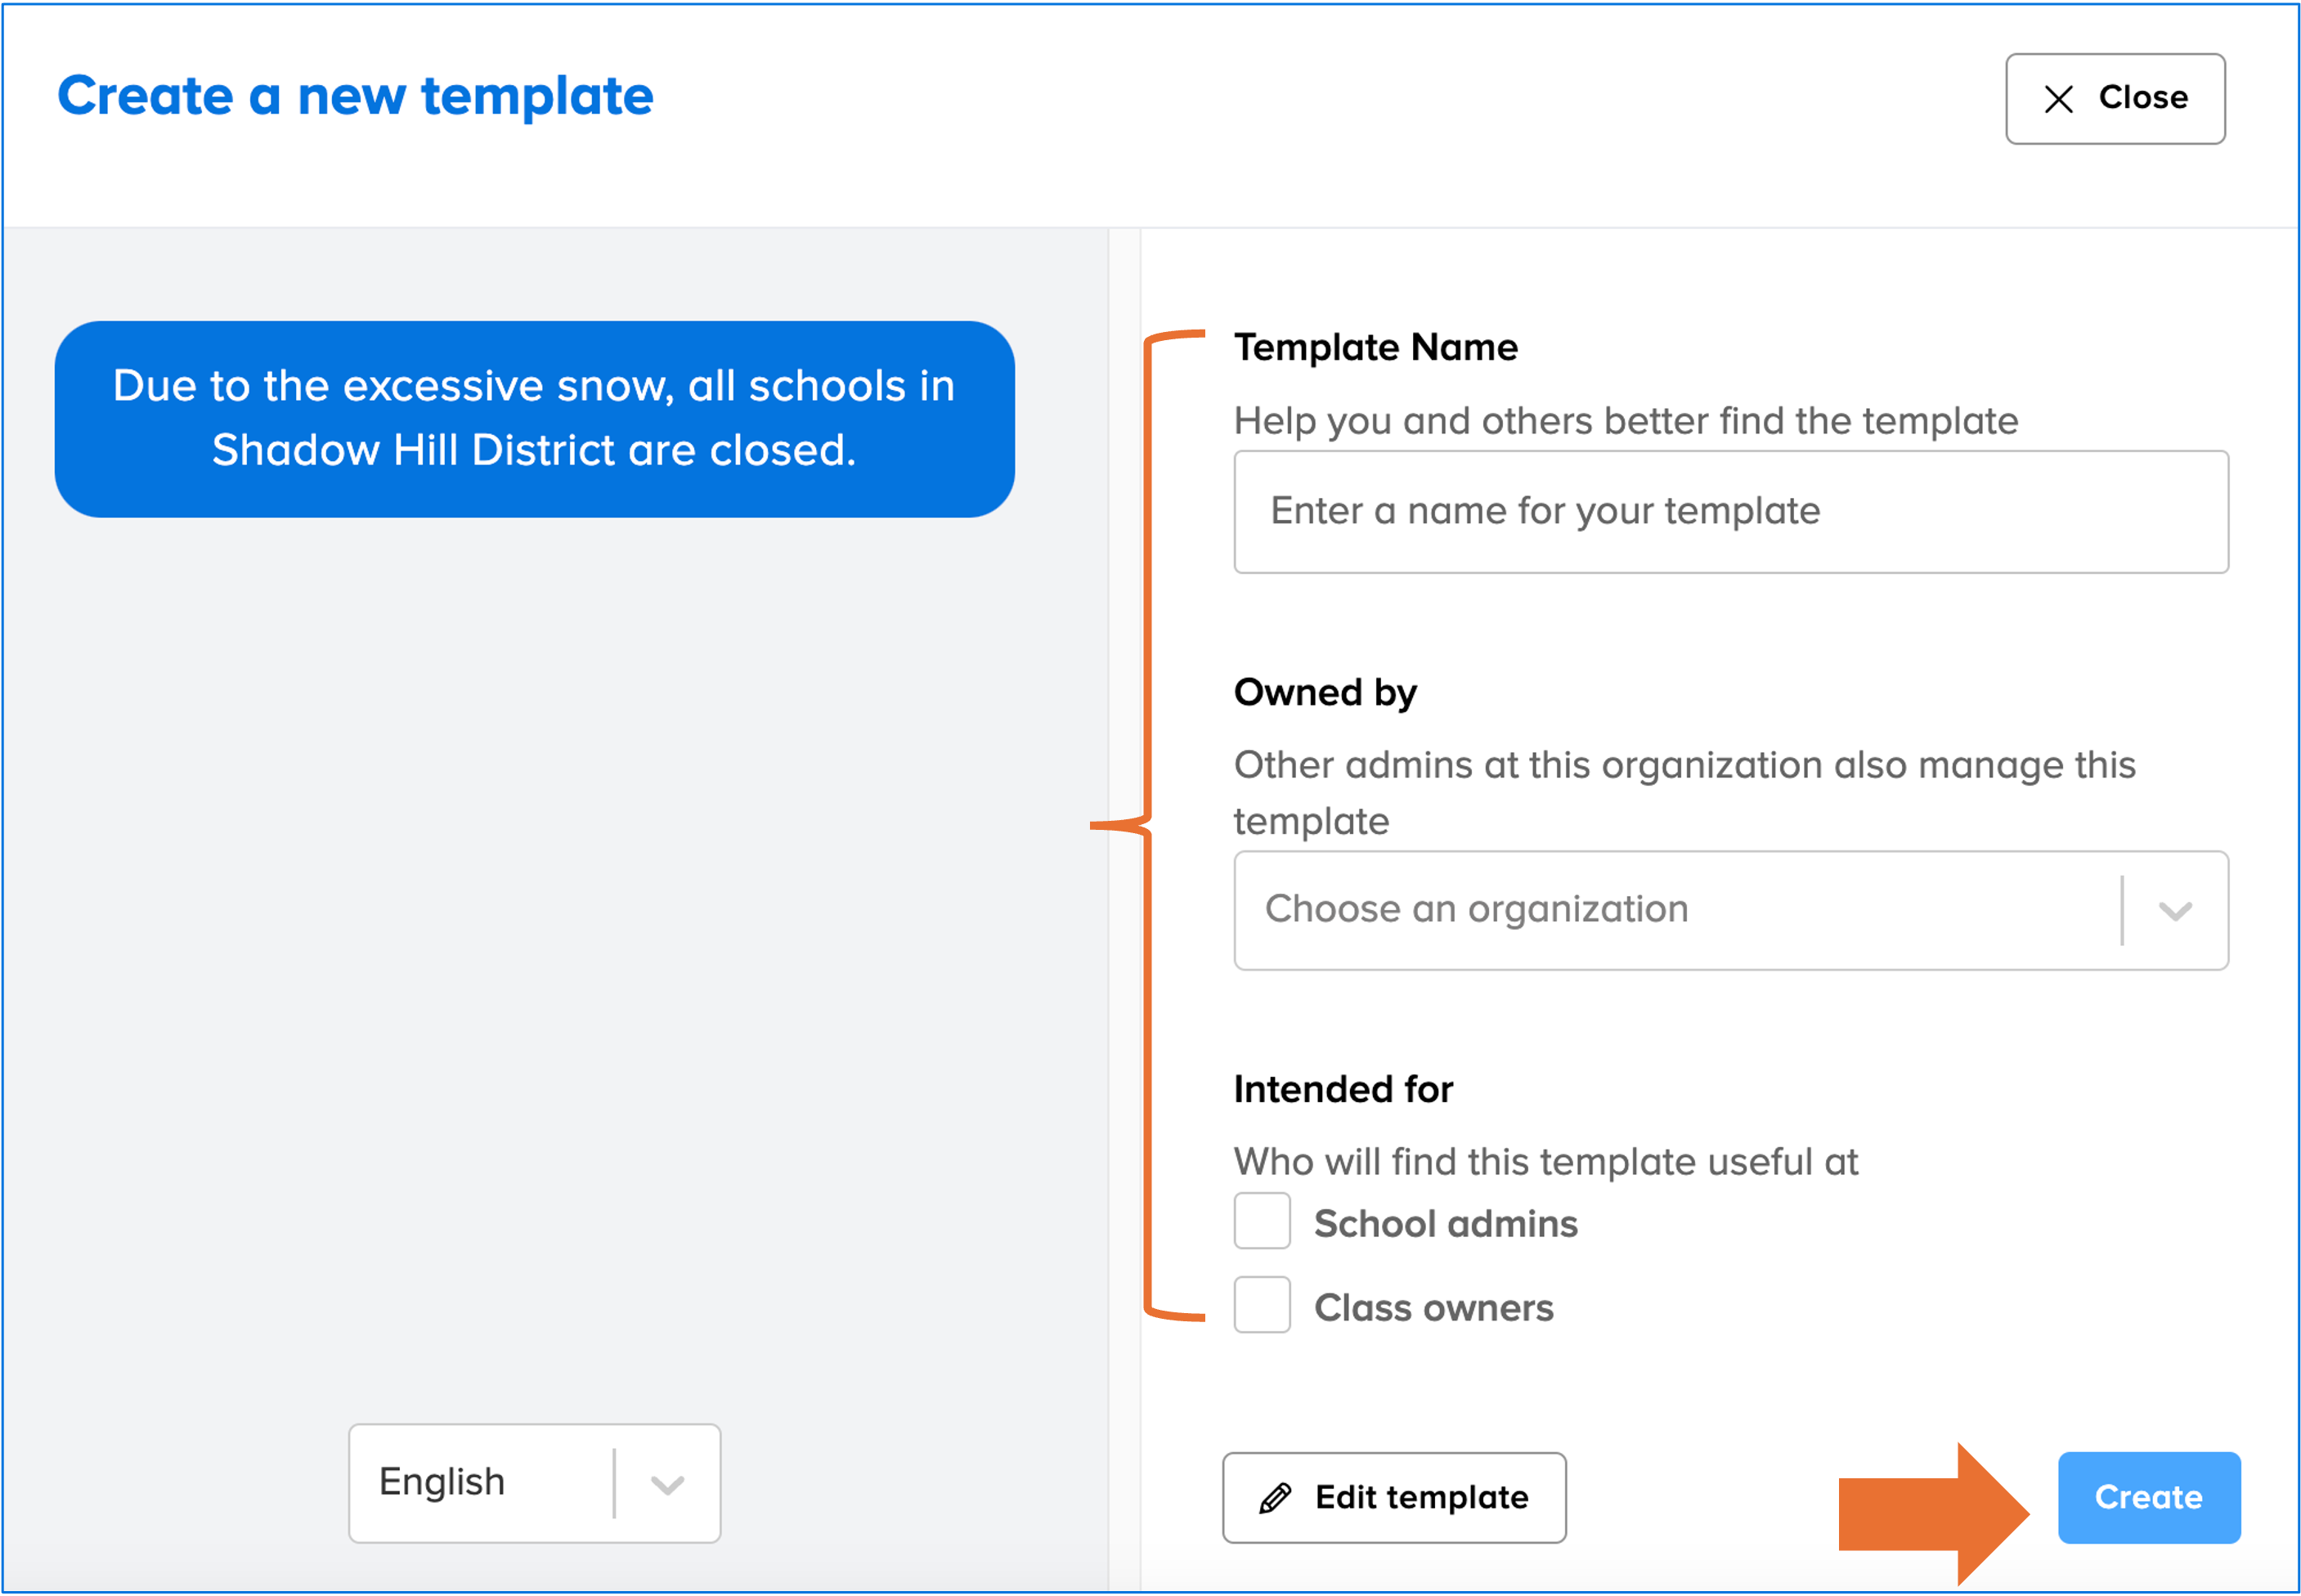Click the pencil icon on Edit template
The width and height of the screenshot is (2301, 1596).
[1274, 1498]
